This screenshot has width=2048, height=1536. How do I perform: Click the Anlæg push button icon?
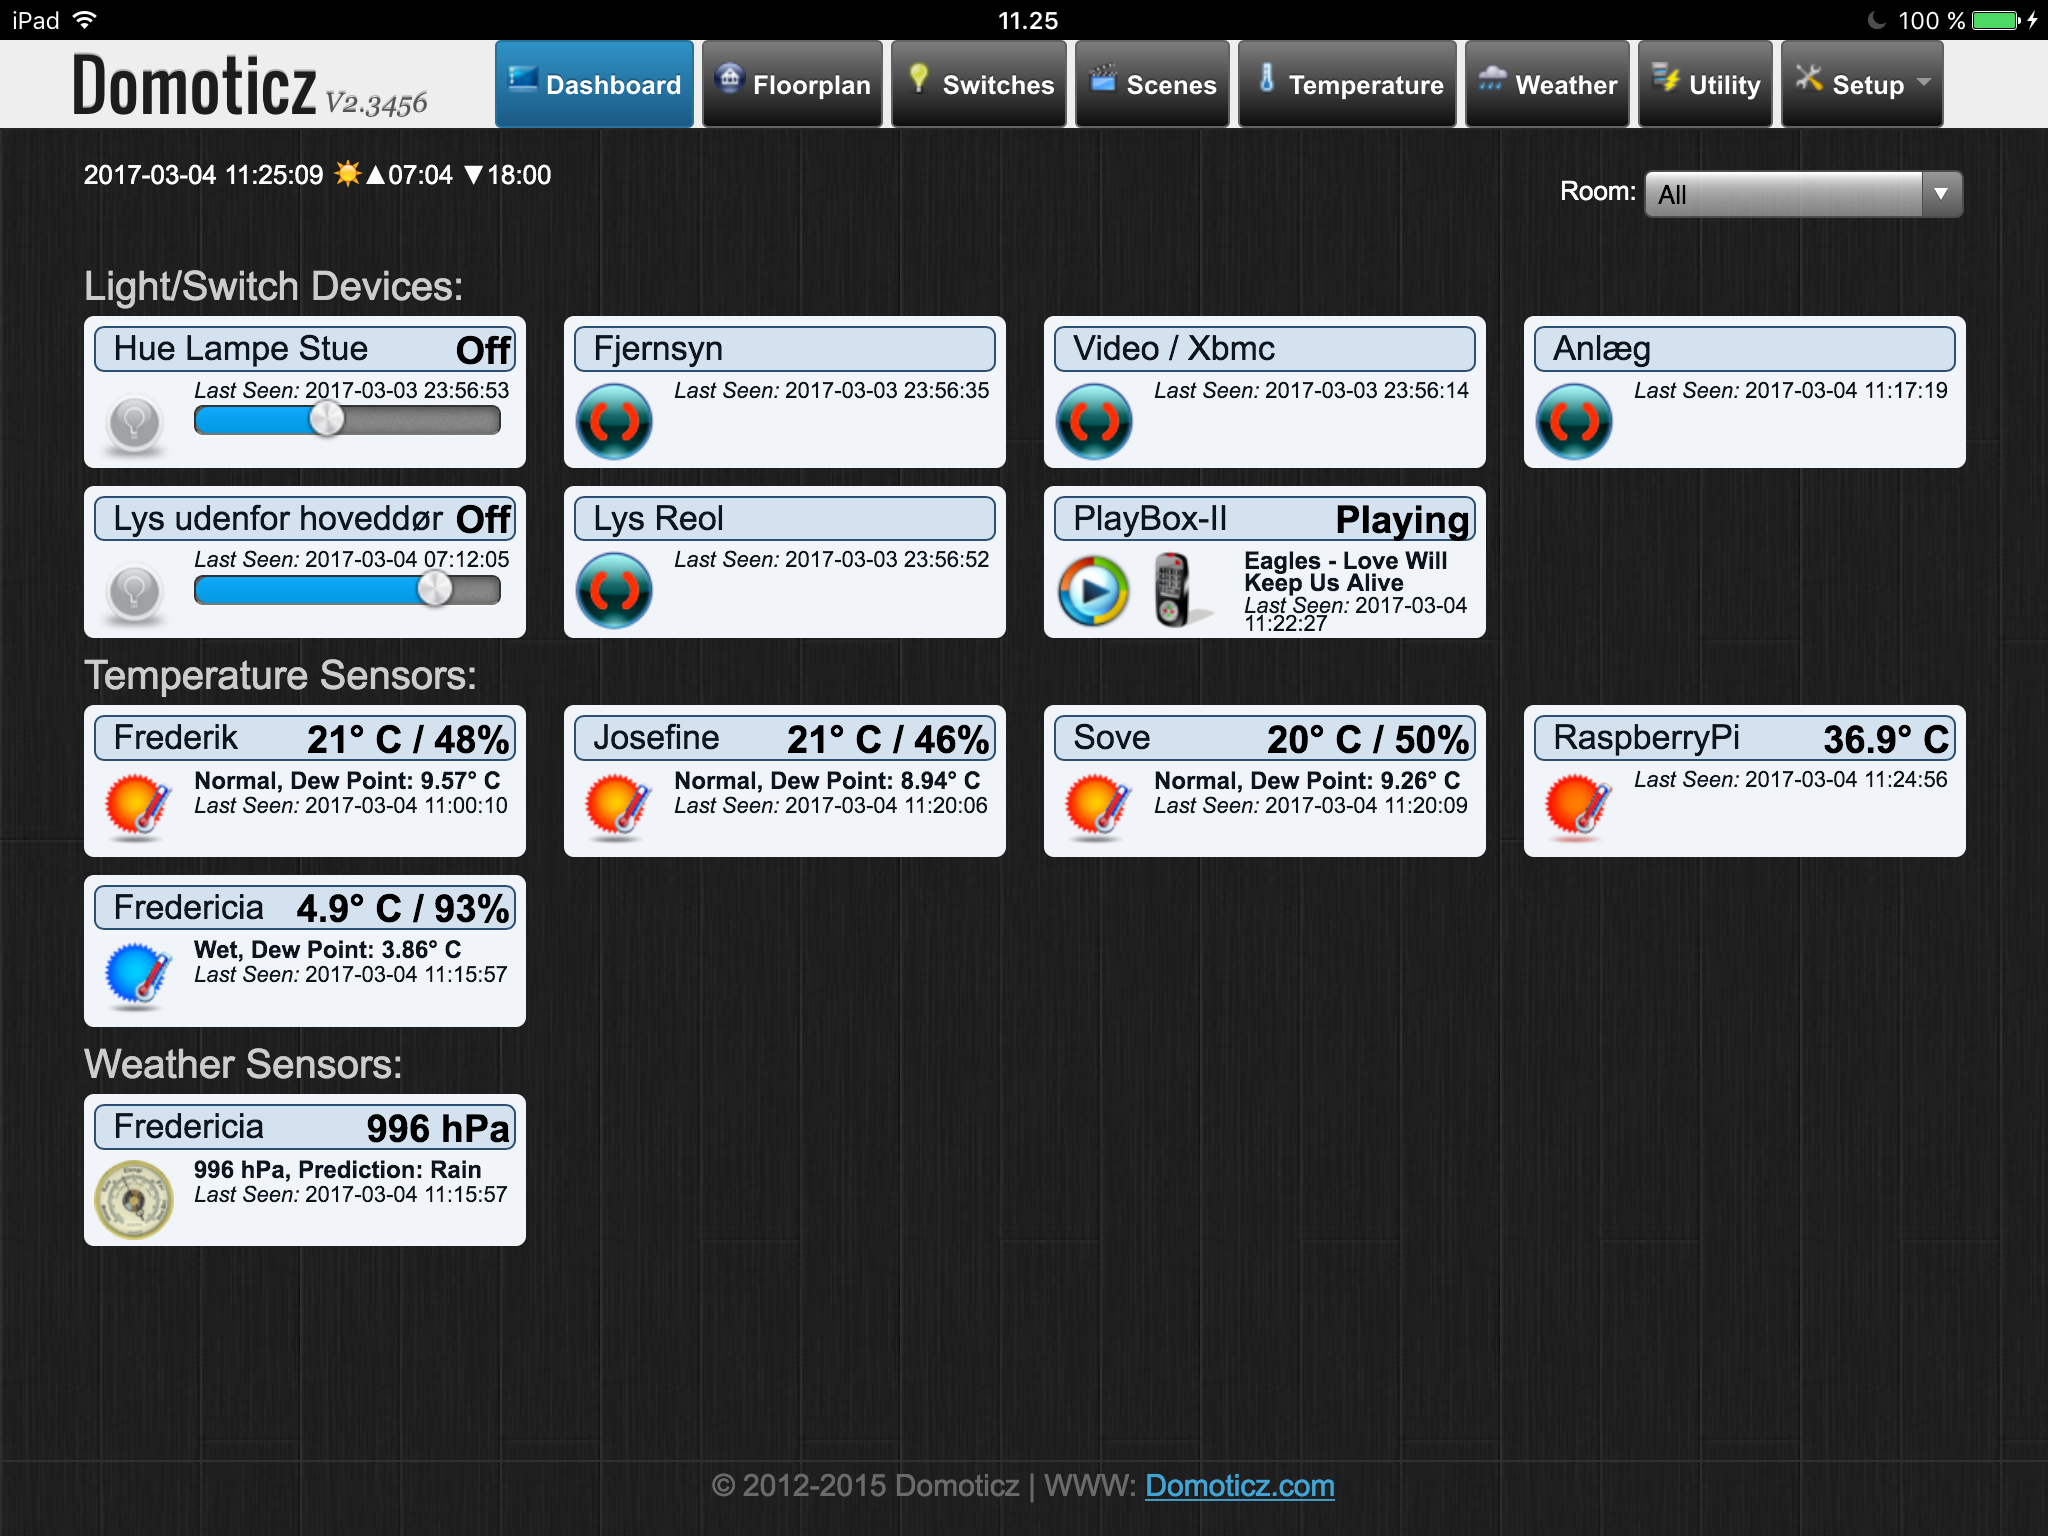coord(1574,422)
